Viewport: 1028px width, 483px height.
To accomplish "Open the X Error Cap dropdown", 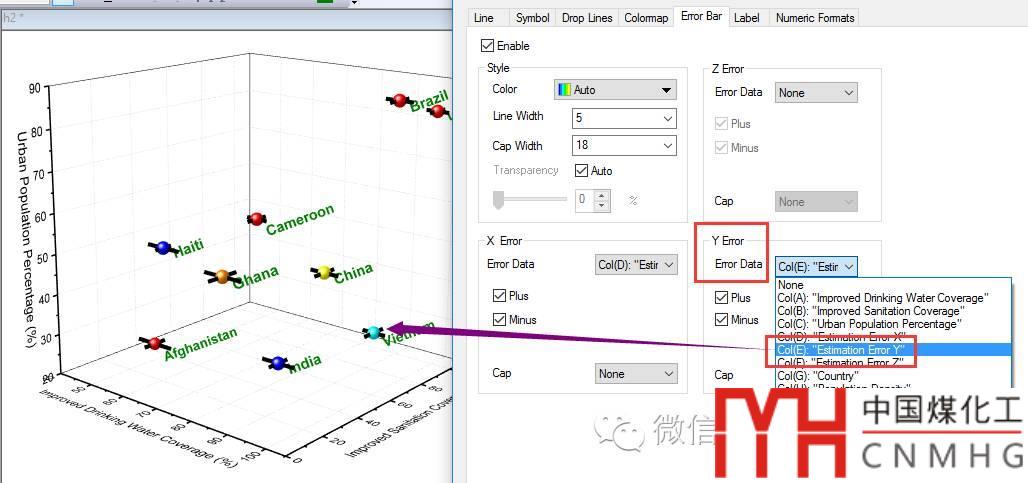I will 636,374.
